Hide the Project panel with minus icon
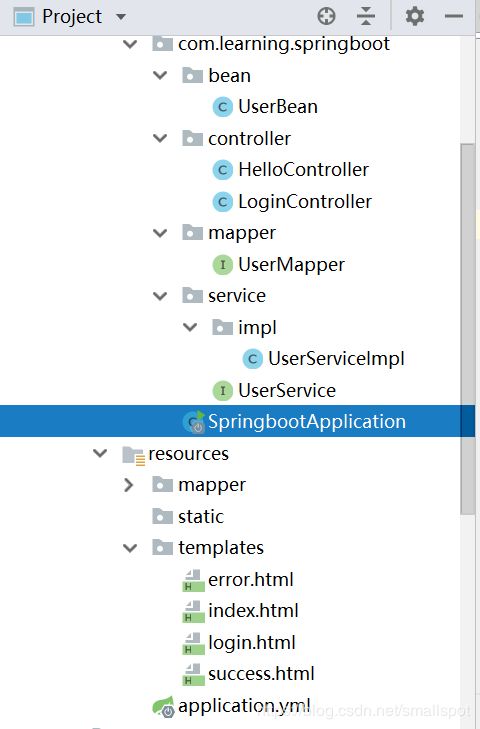480x729 pixels. click(453, 16)
